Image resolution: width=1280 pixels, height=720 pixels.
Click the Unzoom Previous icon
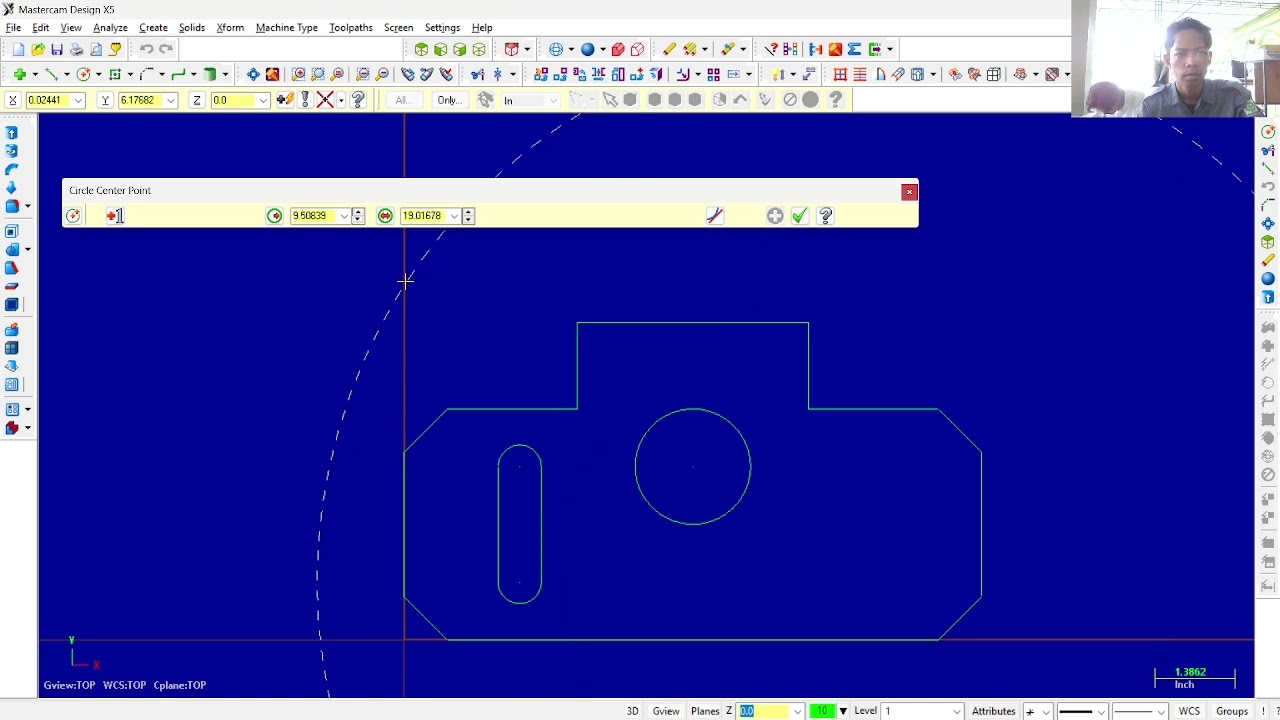click(362, 74)
